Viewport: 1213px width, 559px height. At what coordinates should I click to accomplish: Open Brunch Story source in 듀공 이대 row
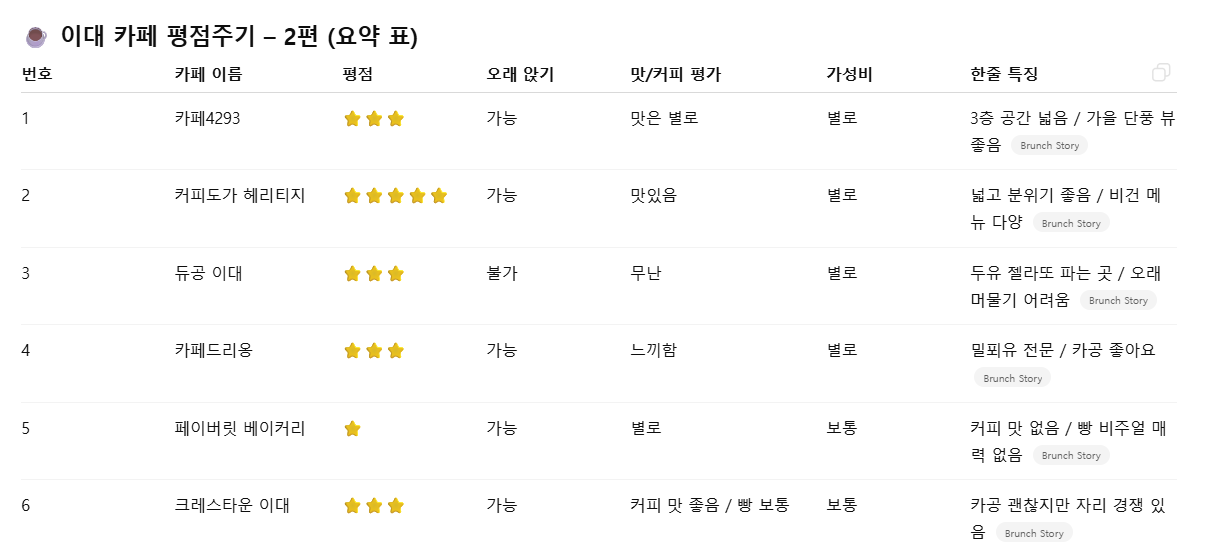1118,300
